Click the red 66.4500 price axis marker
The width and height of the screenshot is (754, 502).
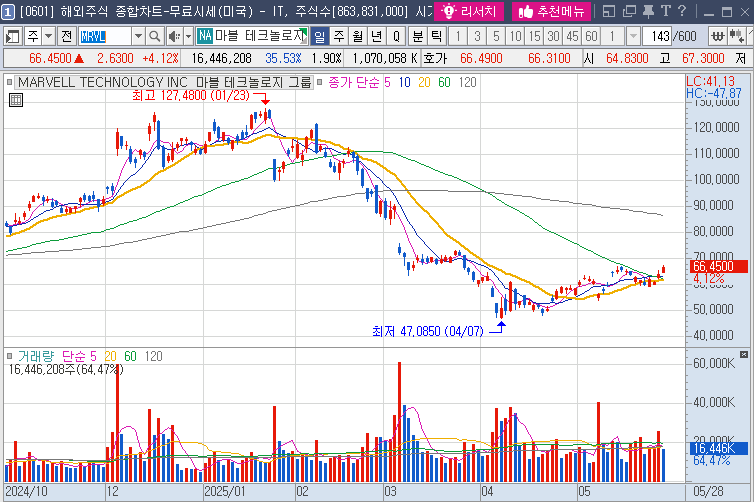click(x=719, y=266)
